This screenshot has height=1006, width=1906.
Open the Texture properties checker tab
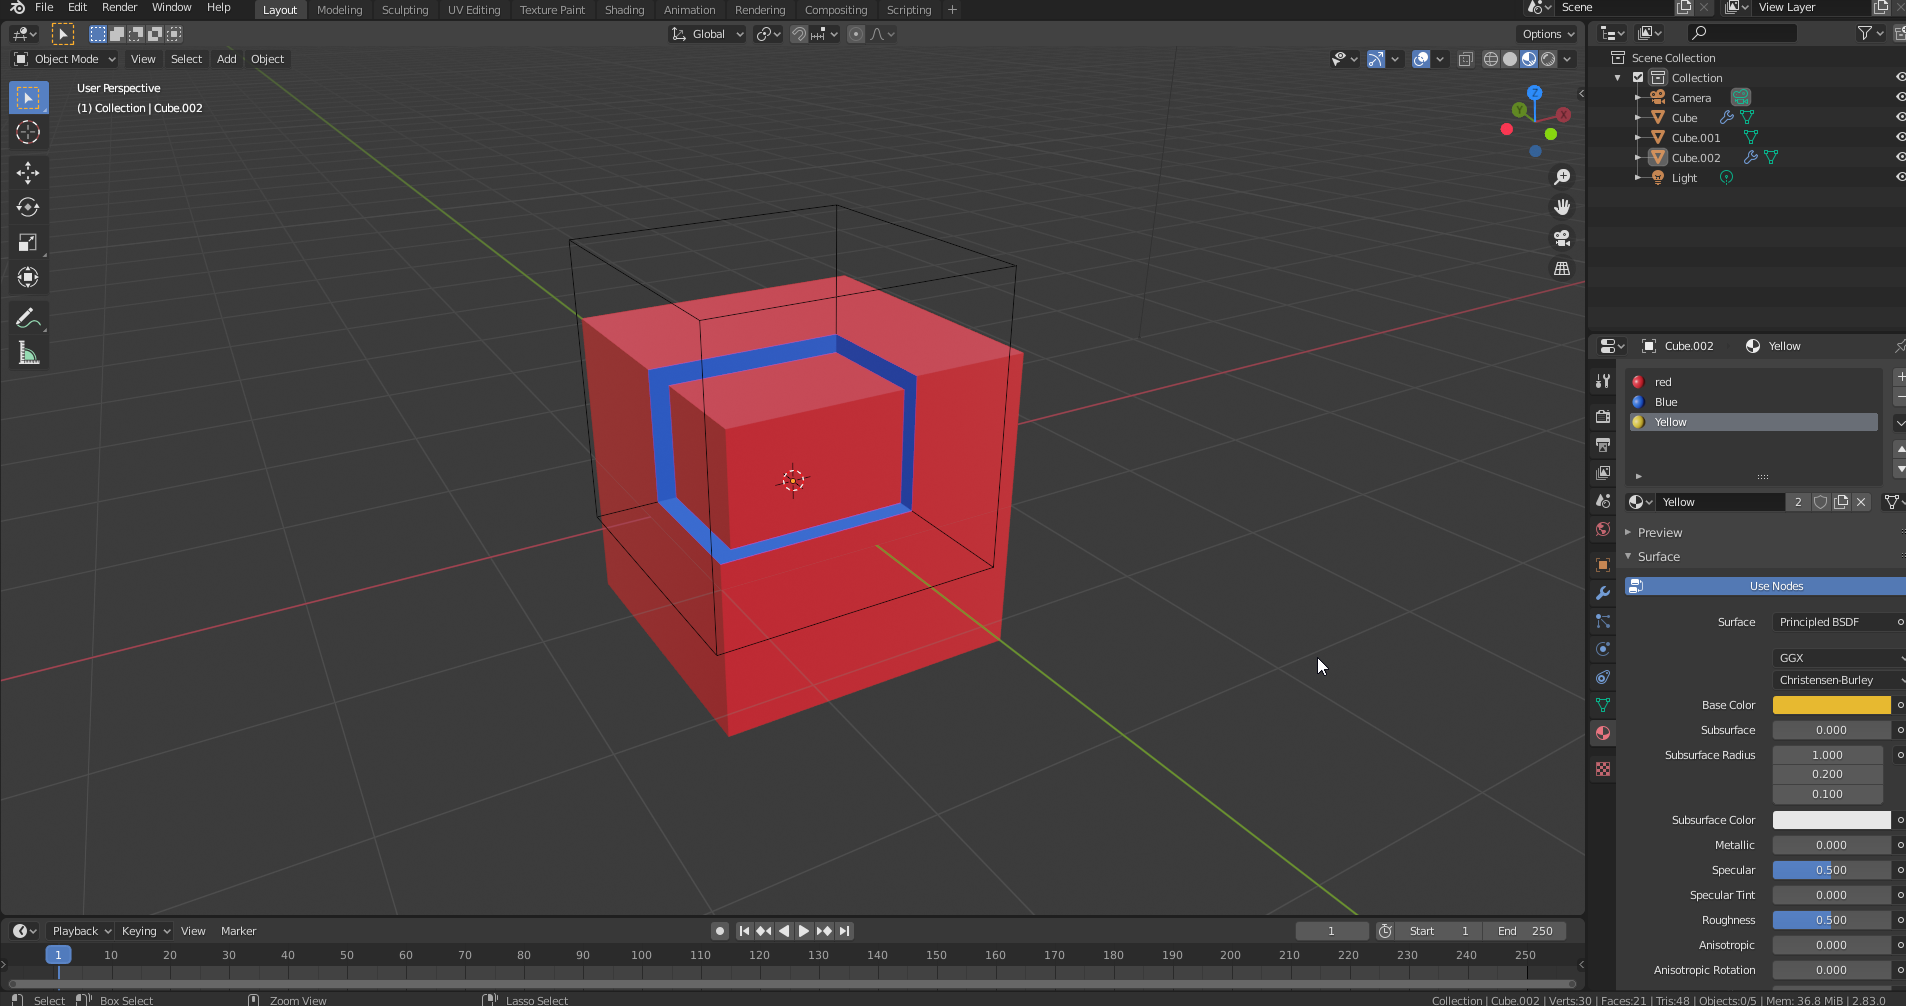pyautogui.click(x=1603, y=769)
